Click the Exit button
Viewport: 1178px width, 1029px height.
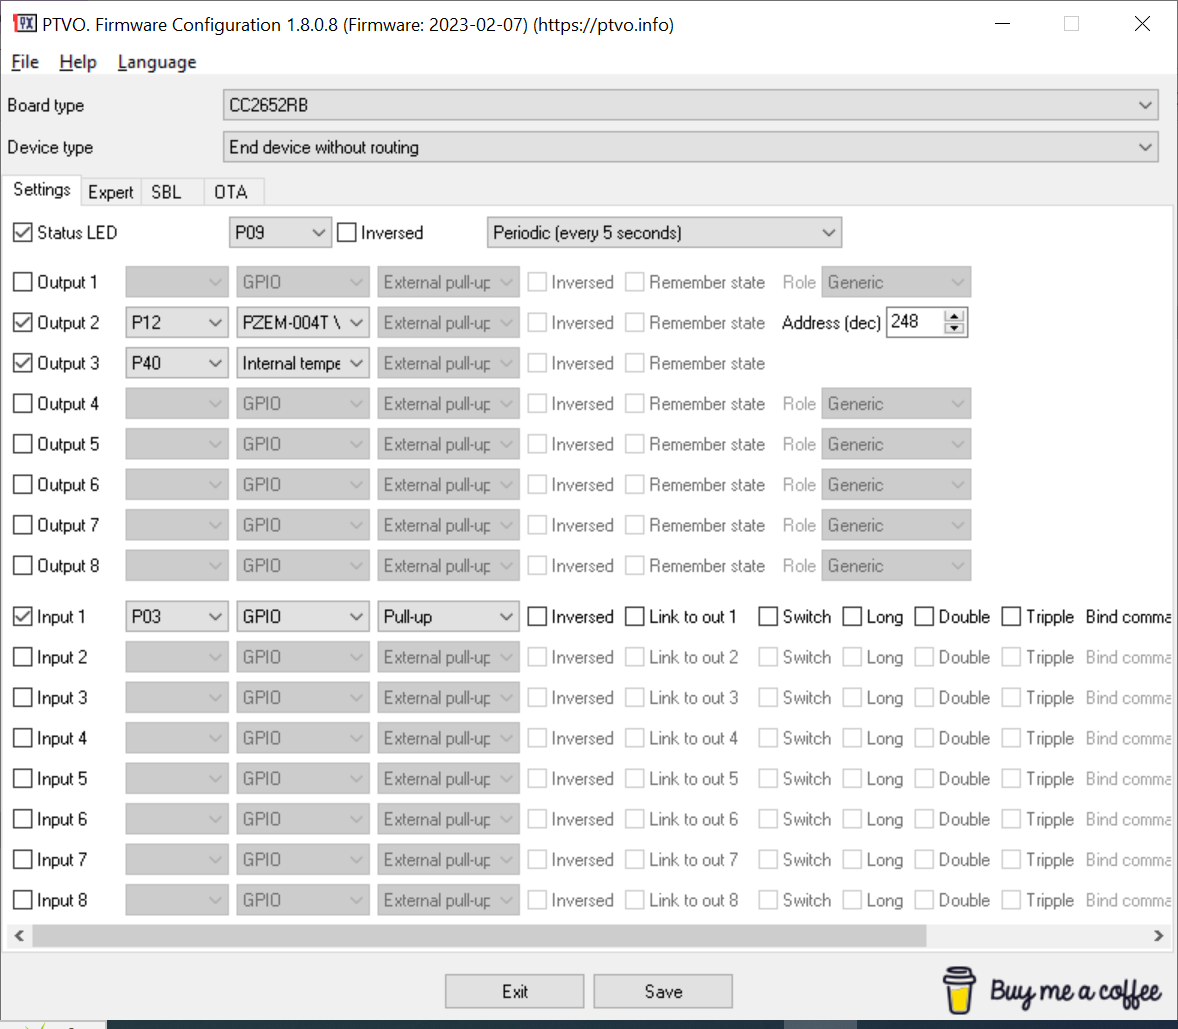[515, 991]
